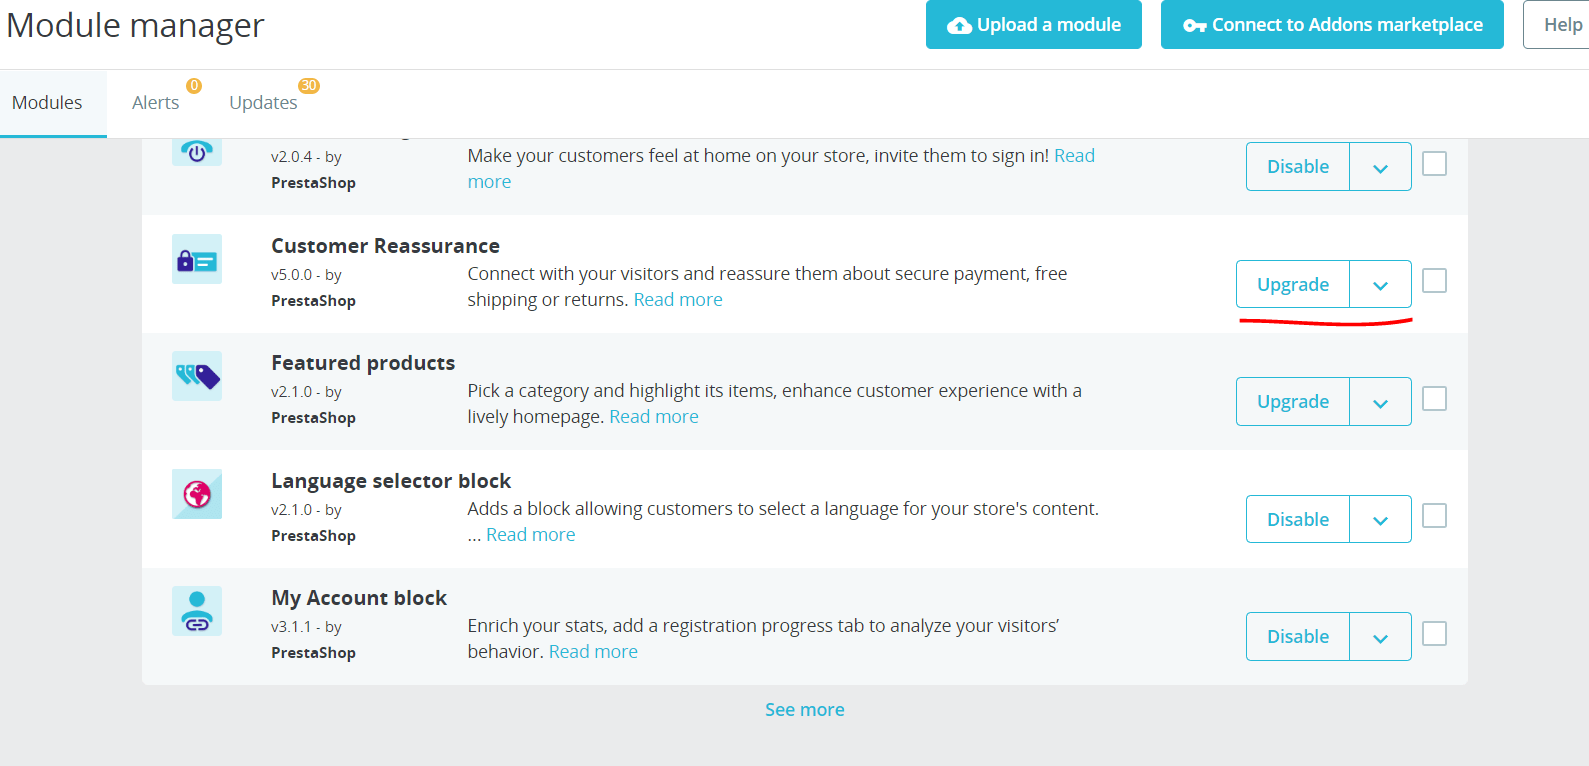Image resolution: width=1589 pixels, height=766 pixels.
Task: Click the See more link
Action: point(805,710)
